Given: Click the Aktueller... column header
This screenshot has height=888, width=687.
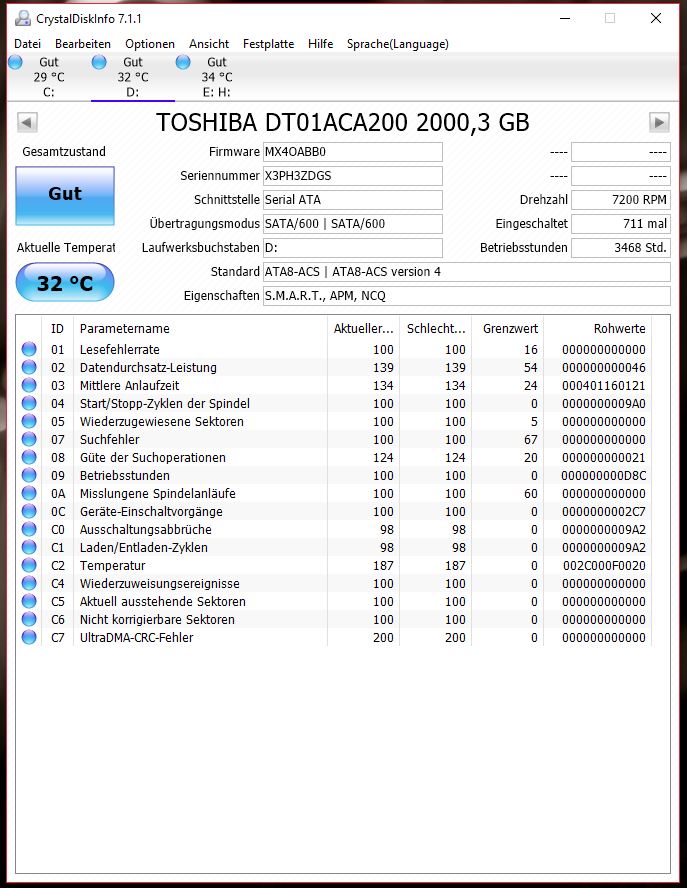Looking at the screenshot, I should point(364,328).
